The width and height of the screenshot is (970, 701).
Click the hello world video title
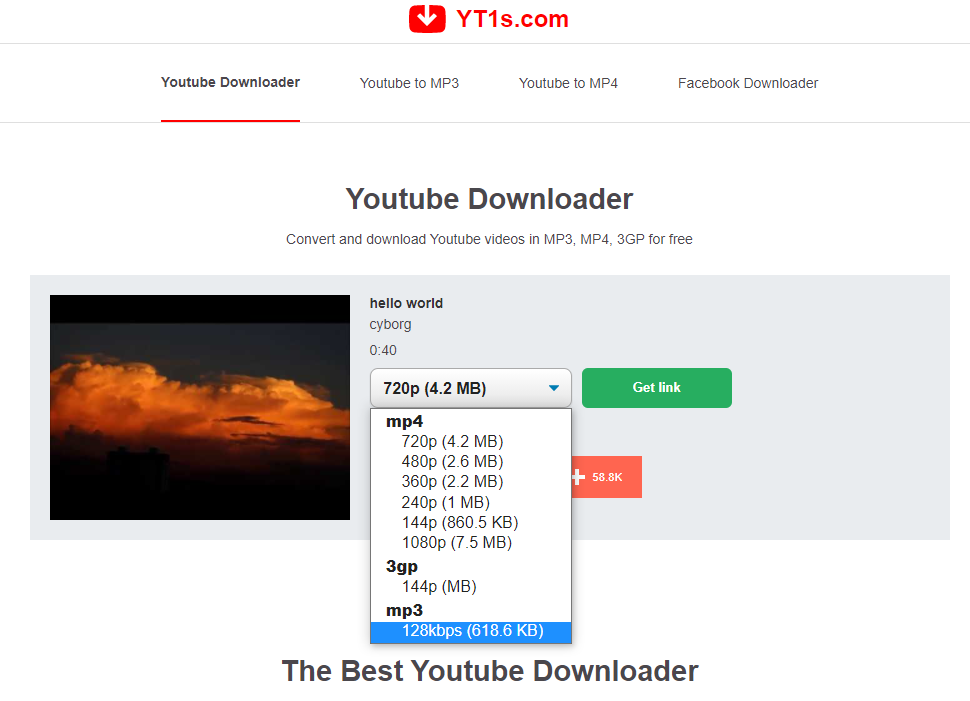pyautogui.click(x=406, y=303)
